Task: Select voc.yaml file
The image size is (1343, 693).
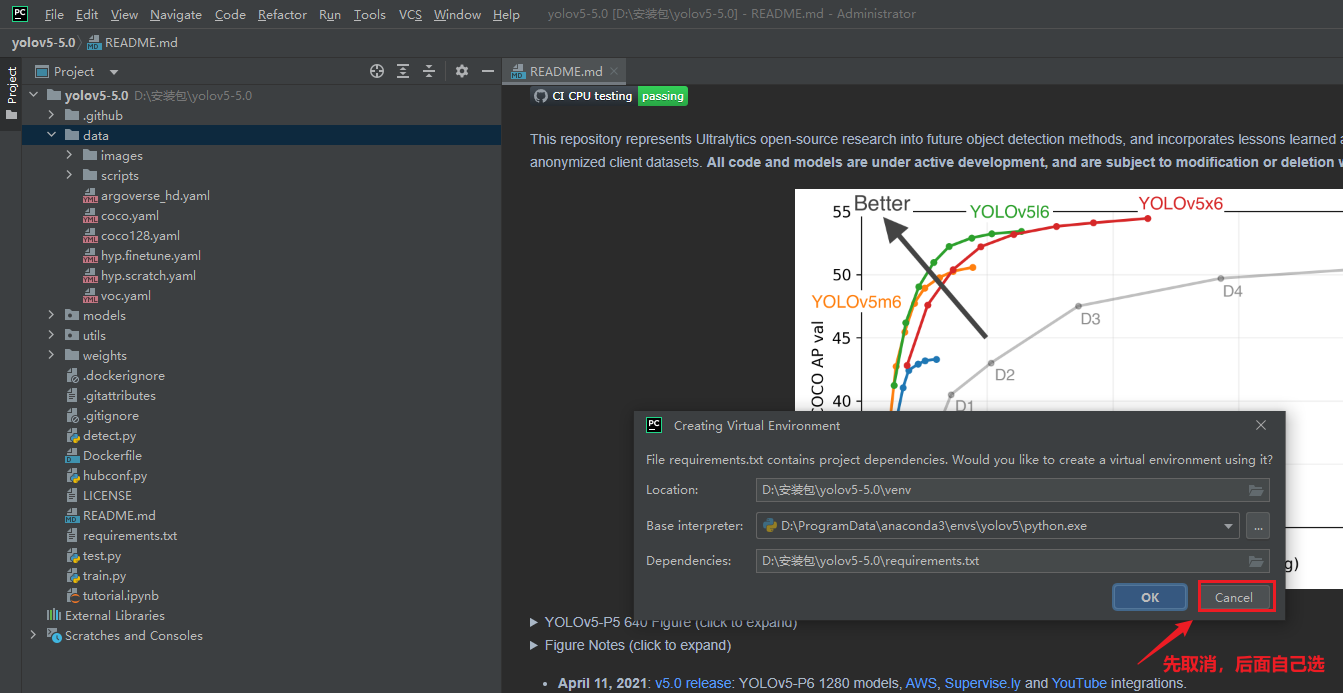Action: pos(116,295)
